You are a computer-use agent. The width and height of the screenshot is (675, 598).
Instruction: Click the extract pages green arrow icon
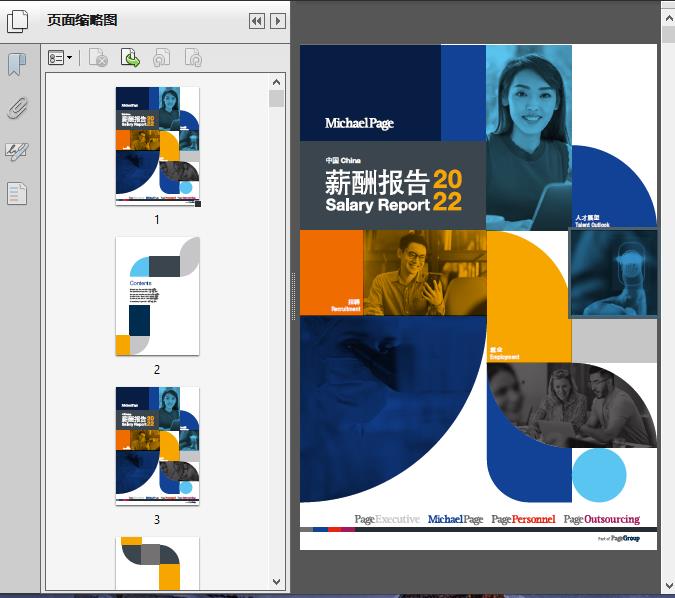click(130, 58)
